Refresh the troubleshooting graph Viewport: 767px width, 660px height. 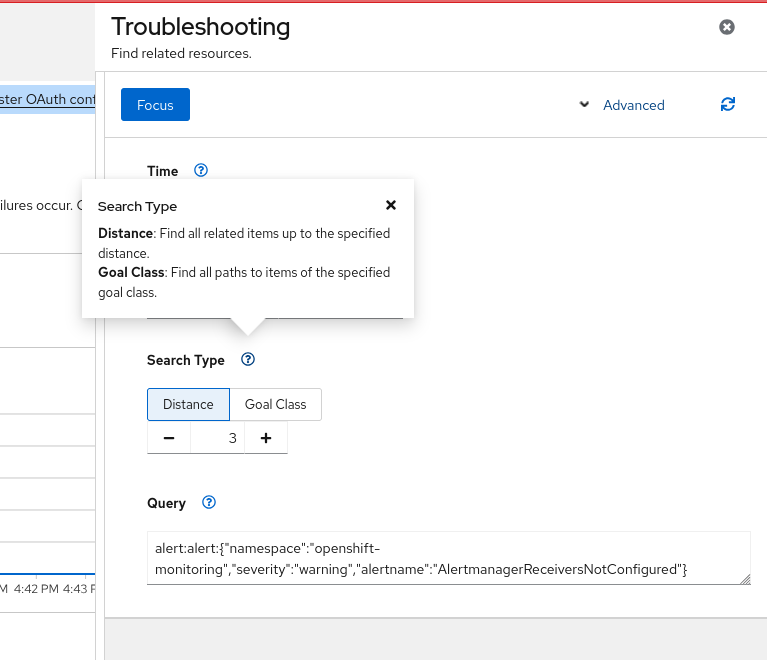point(727,104)
